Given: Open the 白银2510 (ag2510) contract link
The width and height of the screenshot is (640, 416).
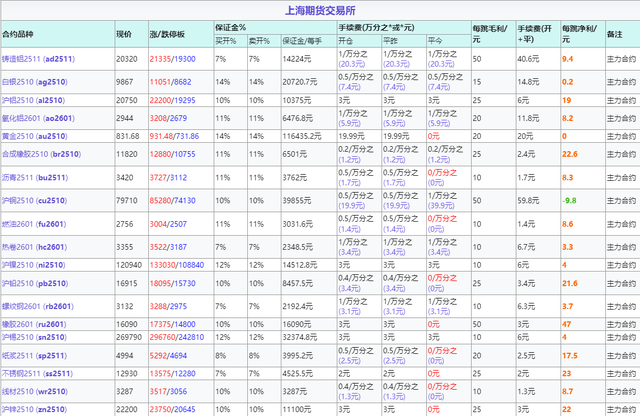Looking at the screenshot, I should tap(35, 82).
